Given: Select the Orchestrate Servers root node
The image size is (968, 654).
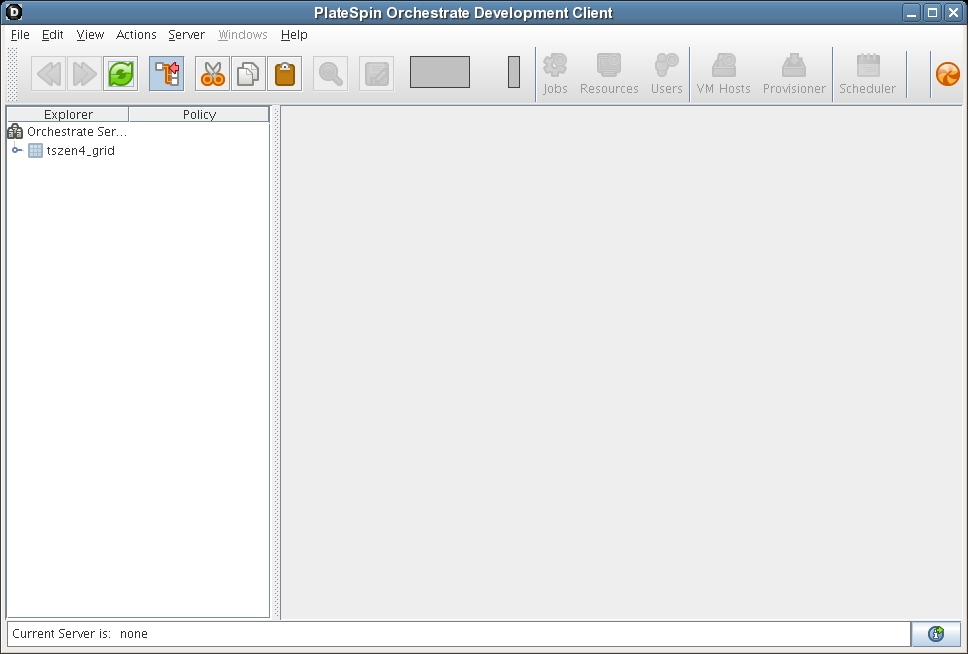Looking at the screenshot, I should coord(77,132).
